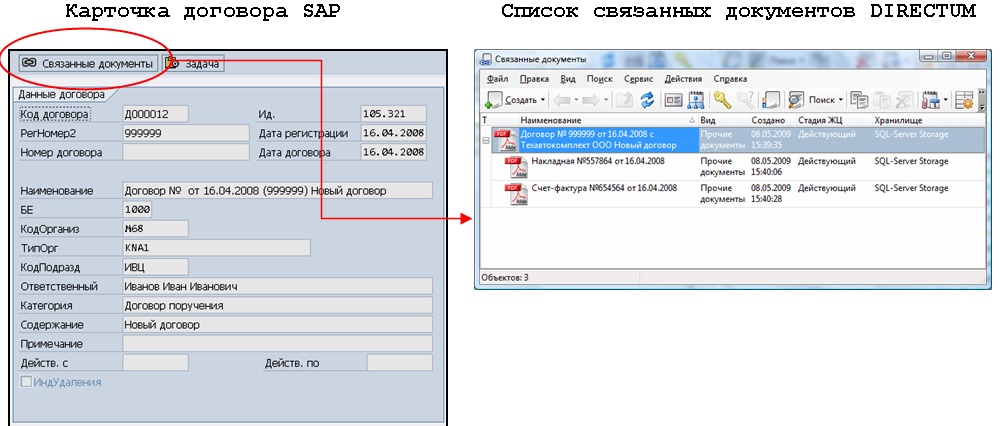Collapse the Договор № 999999 tree row
This screenshot has height=426, width=1008.
[486, 140]
